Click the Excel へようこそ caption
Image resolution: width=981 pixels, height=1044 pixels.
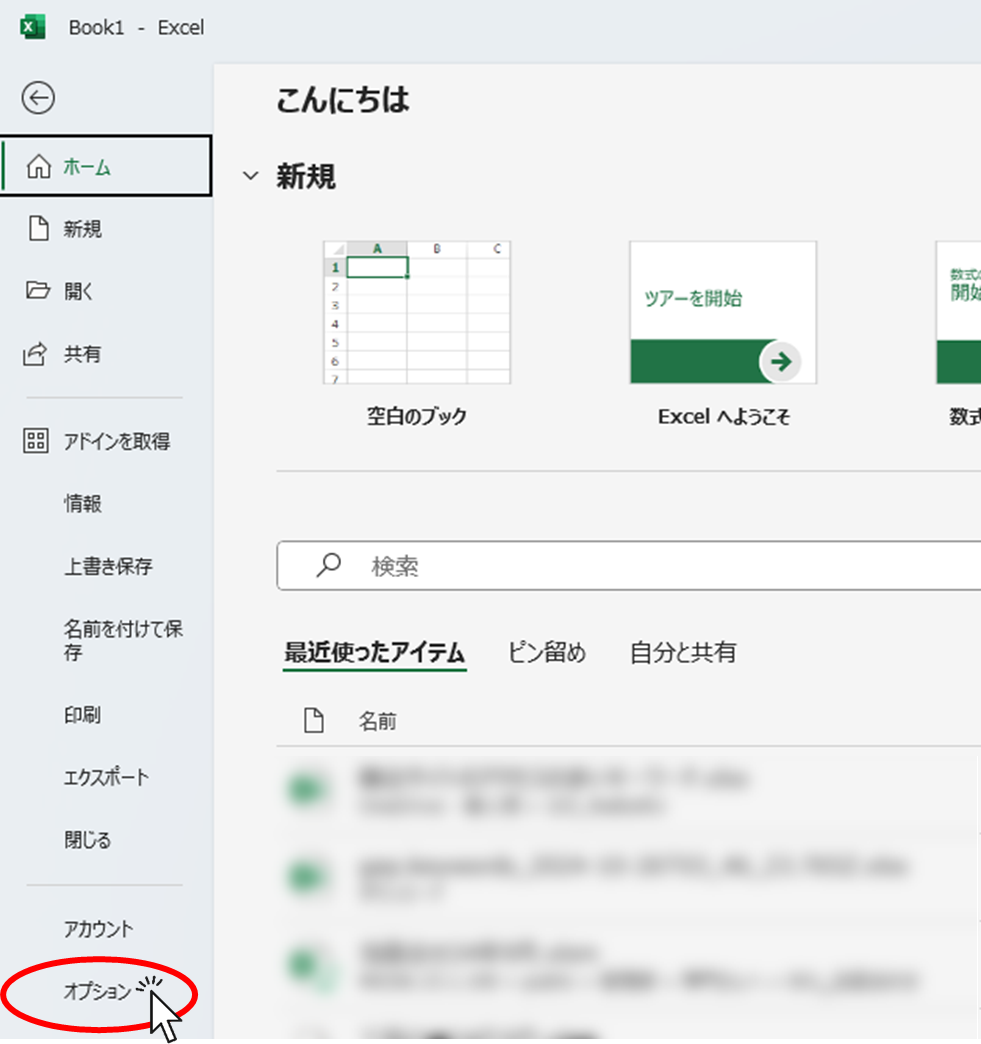[723, 417]
